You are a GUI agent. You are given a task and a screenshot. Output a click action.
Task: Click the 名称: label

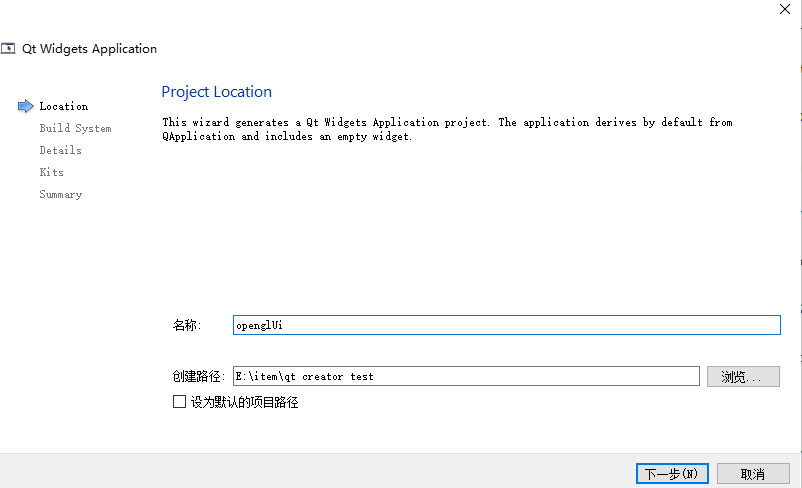(x=187, y=325)
